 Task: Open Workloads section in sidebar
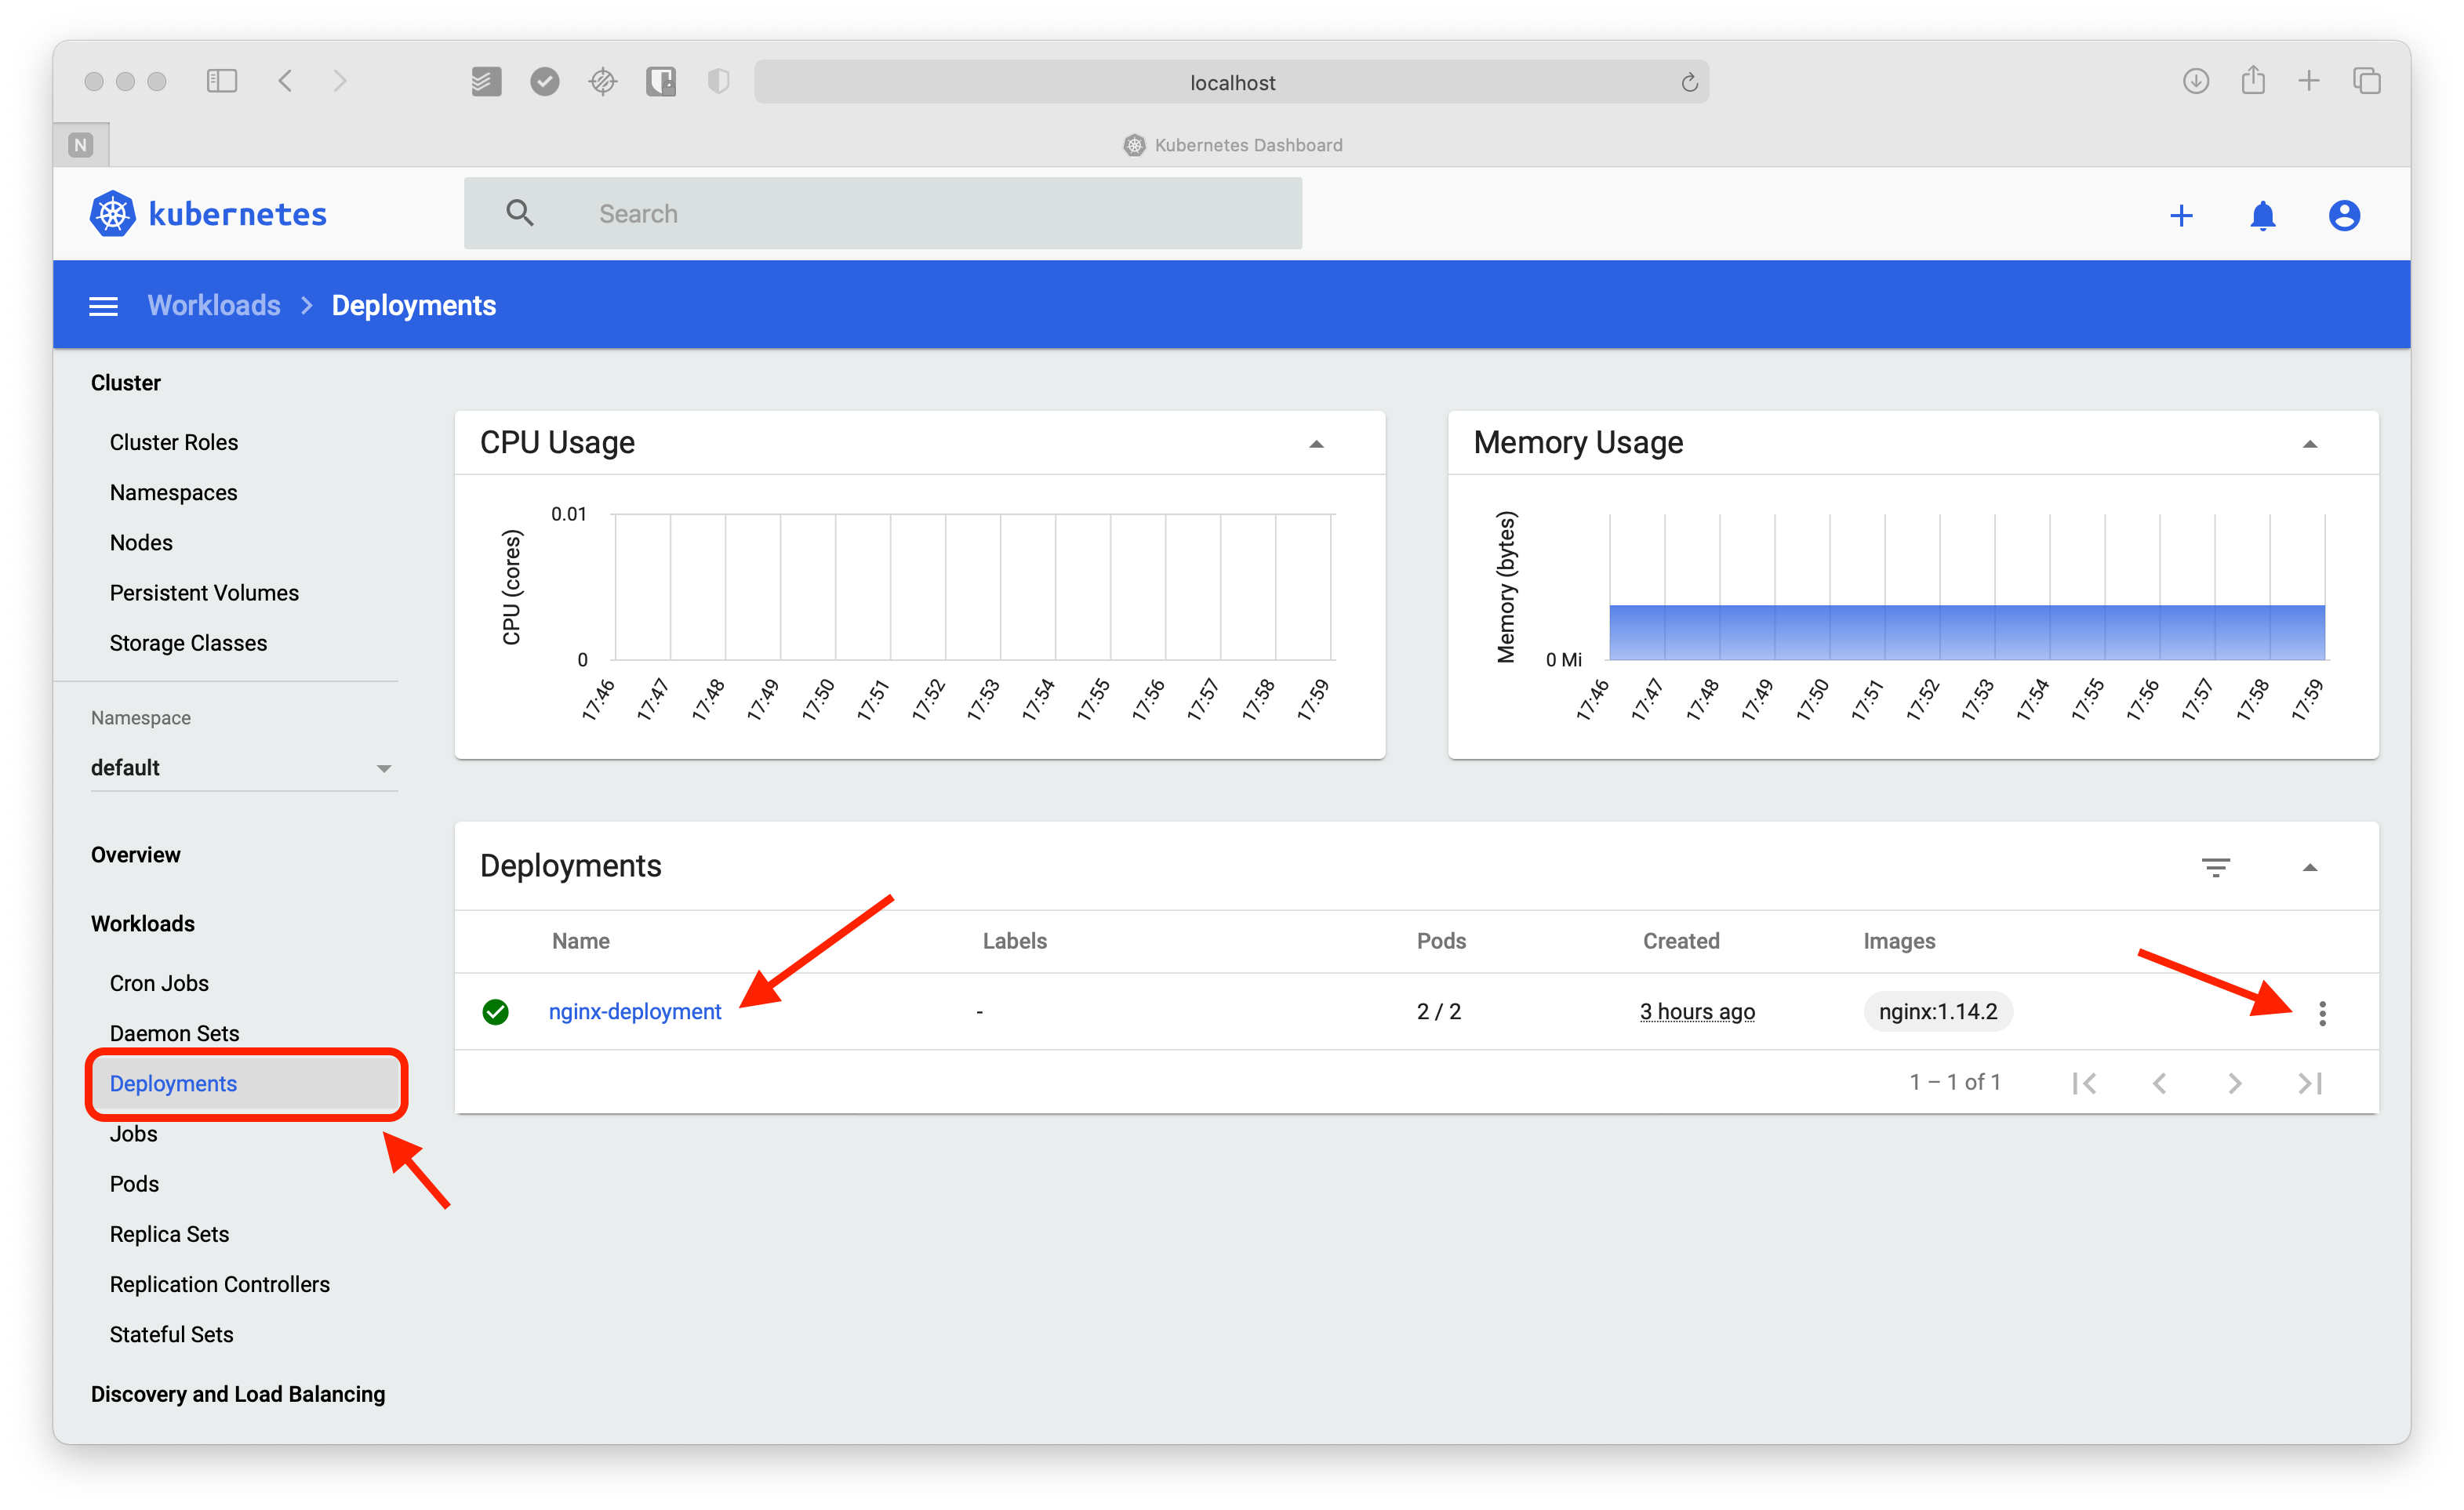point(142,924)
